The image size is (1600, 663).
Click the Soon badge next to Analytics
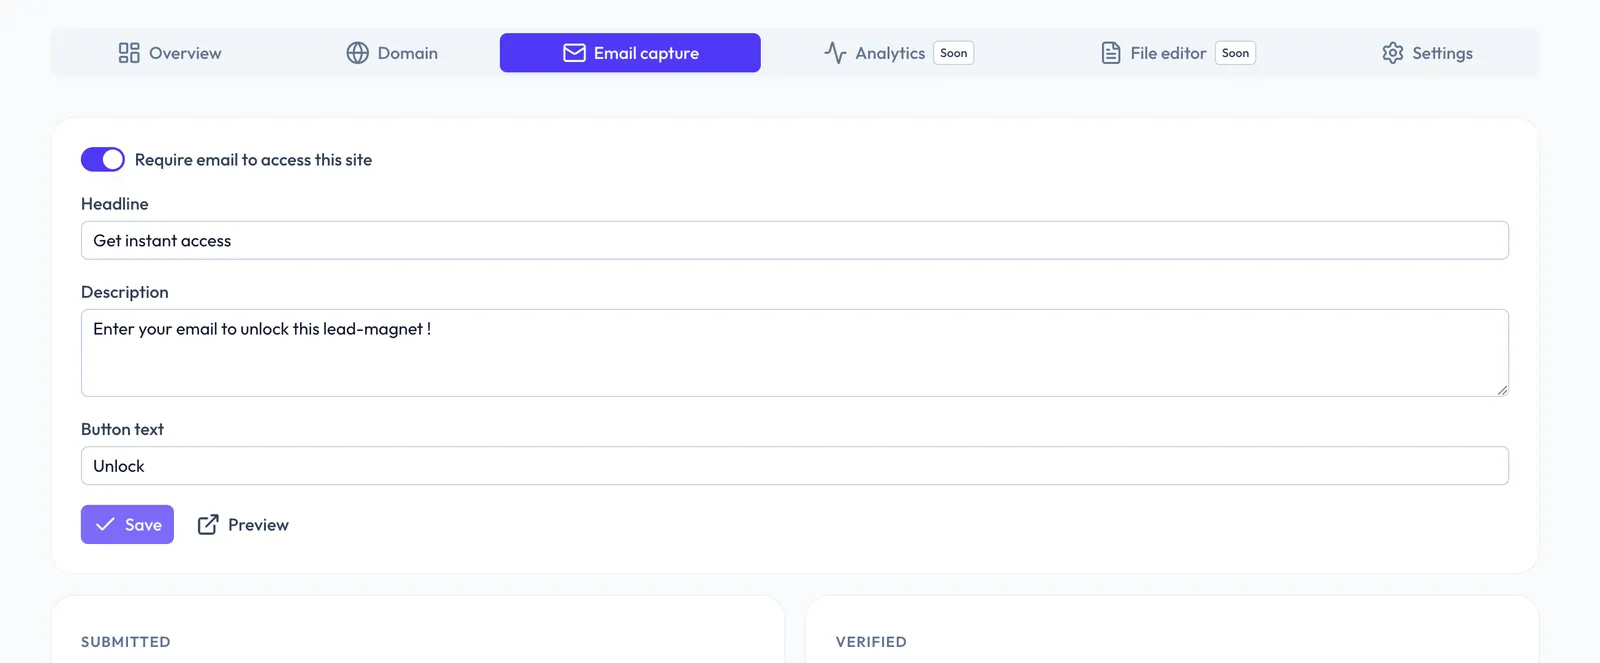tap(954, 53)
